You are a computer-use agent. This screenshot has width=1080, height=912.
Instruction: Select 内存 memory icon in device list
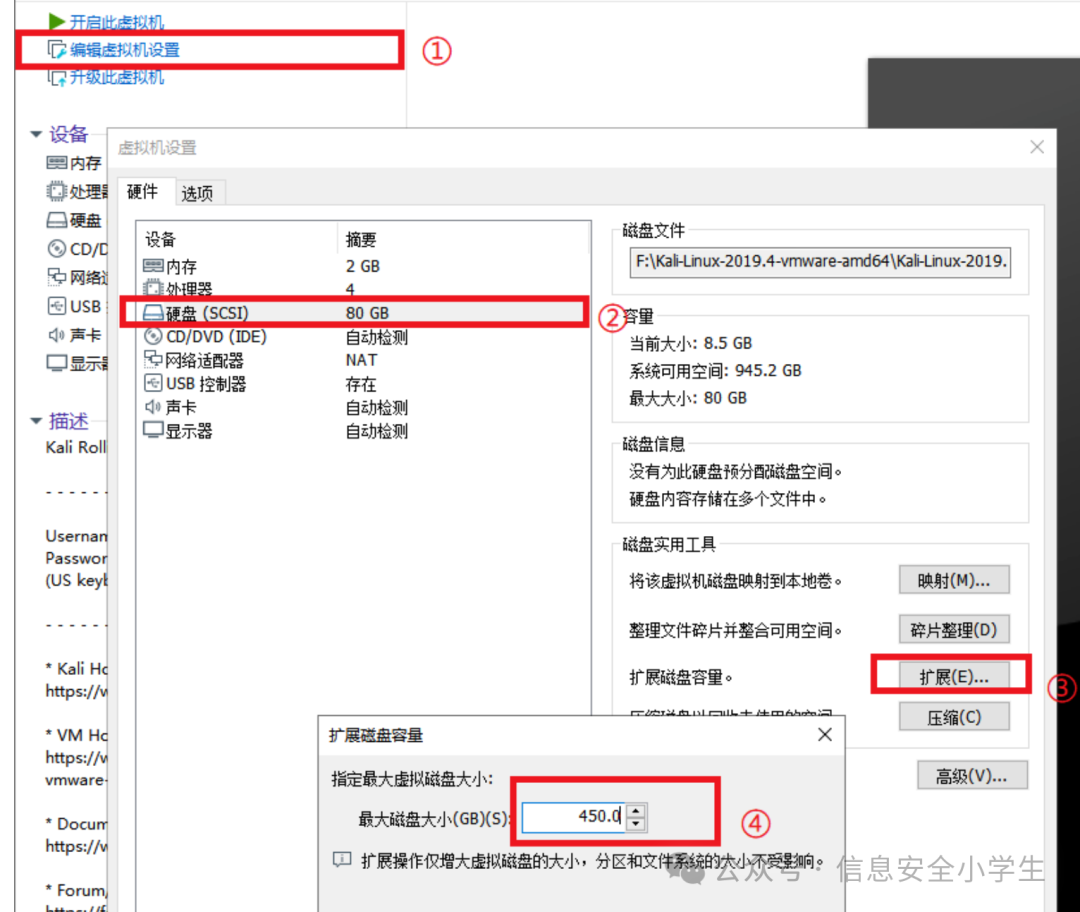tap(154, 267)
